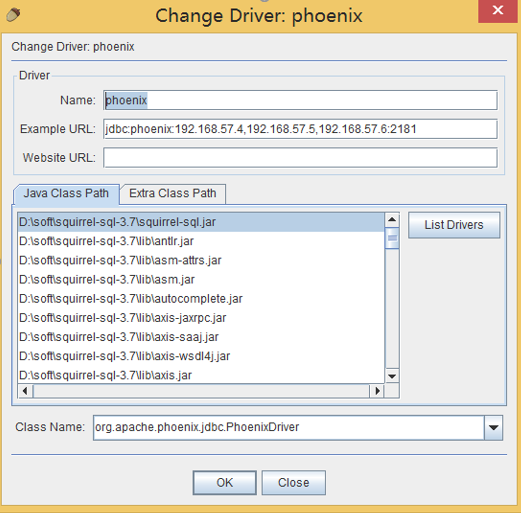Select the lib\axis.jar entry
521x513 pixels.
(x=201, y=375)
